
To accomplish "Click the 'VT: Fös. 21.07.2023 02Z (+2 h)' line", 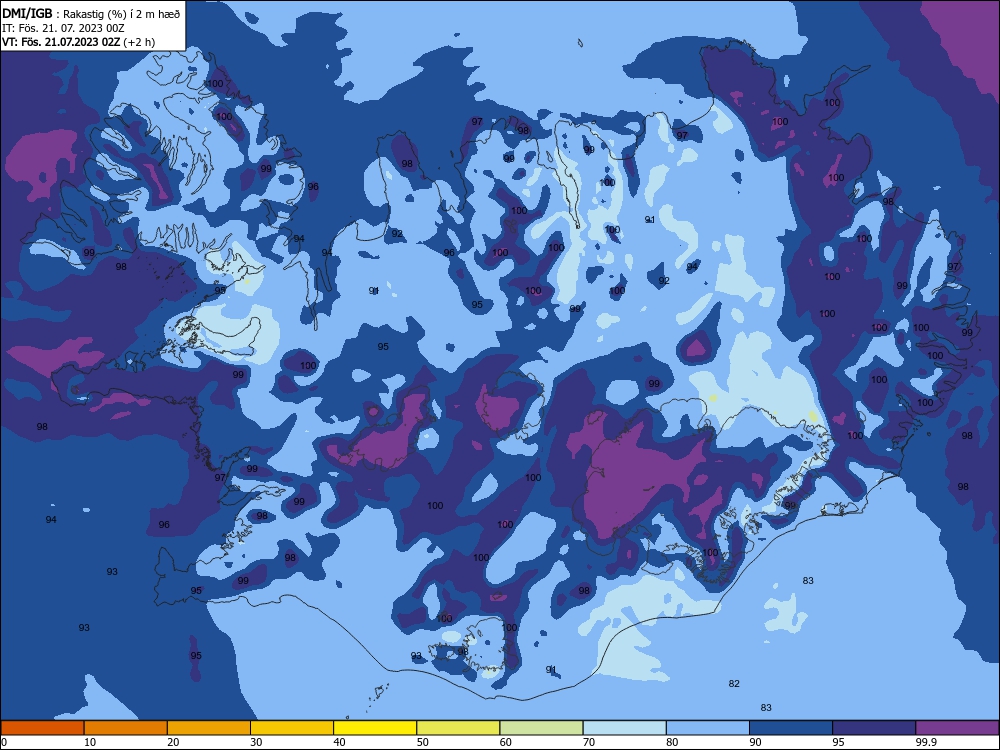I will [x=78, y=42].
